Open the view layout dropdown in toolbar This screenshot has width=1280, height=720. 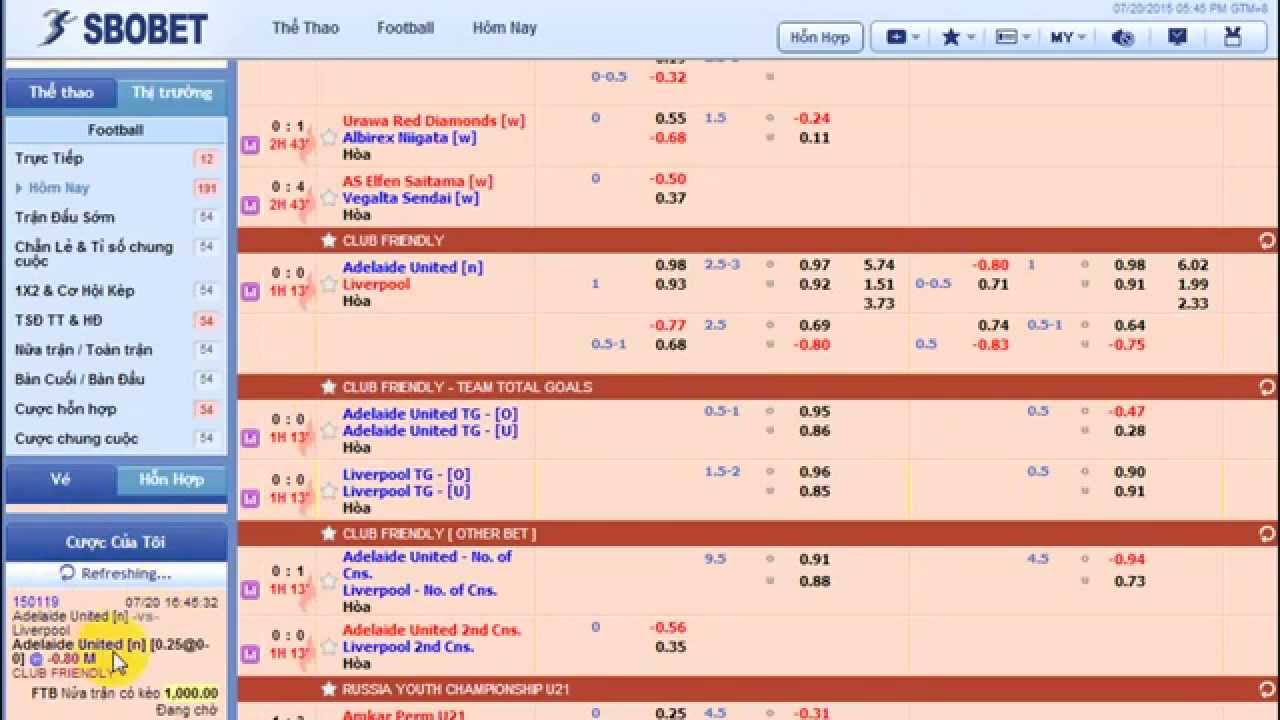click(x=1013, y=37)
